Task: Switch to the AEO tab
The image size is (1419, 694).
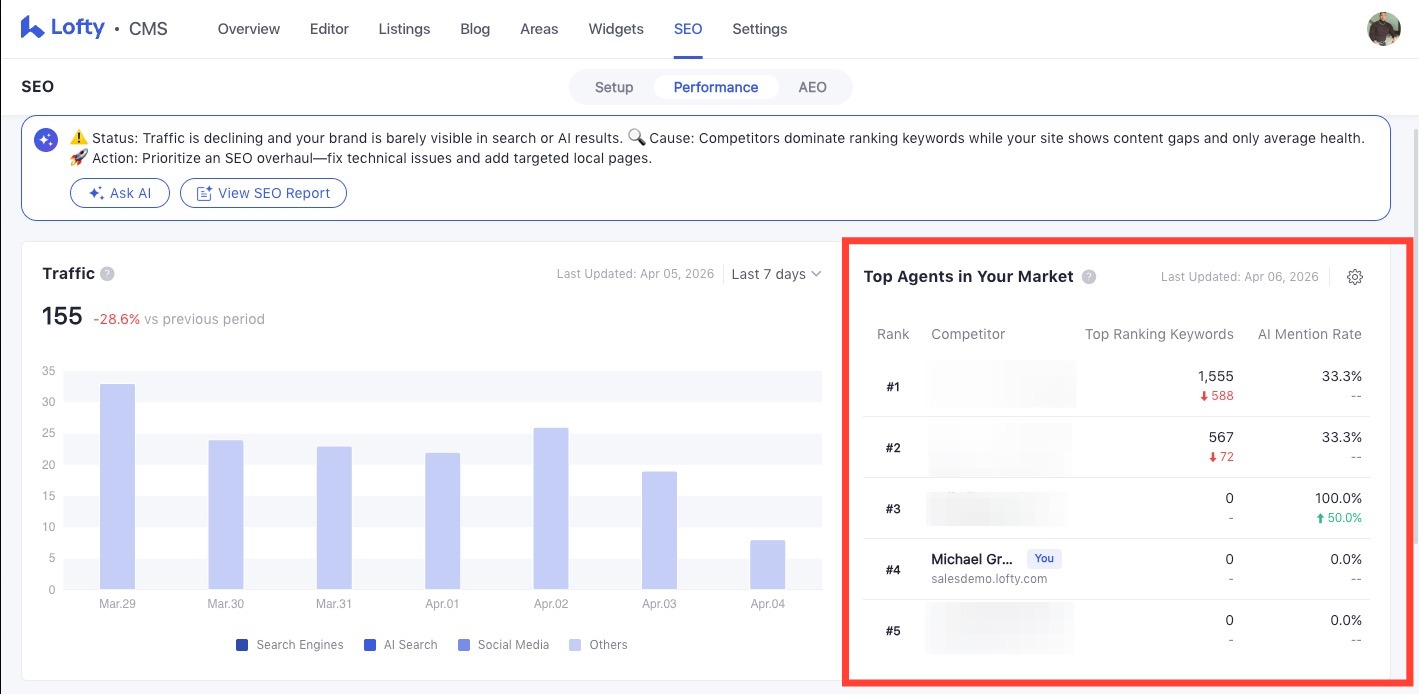Action: tap(812, 87)
